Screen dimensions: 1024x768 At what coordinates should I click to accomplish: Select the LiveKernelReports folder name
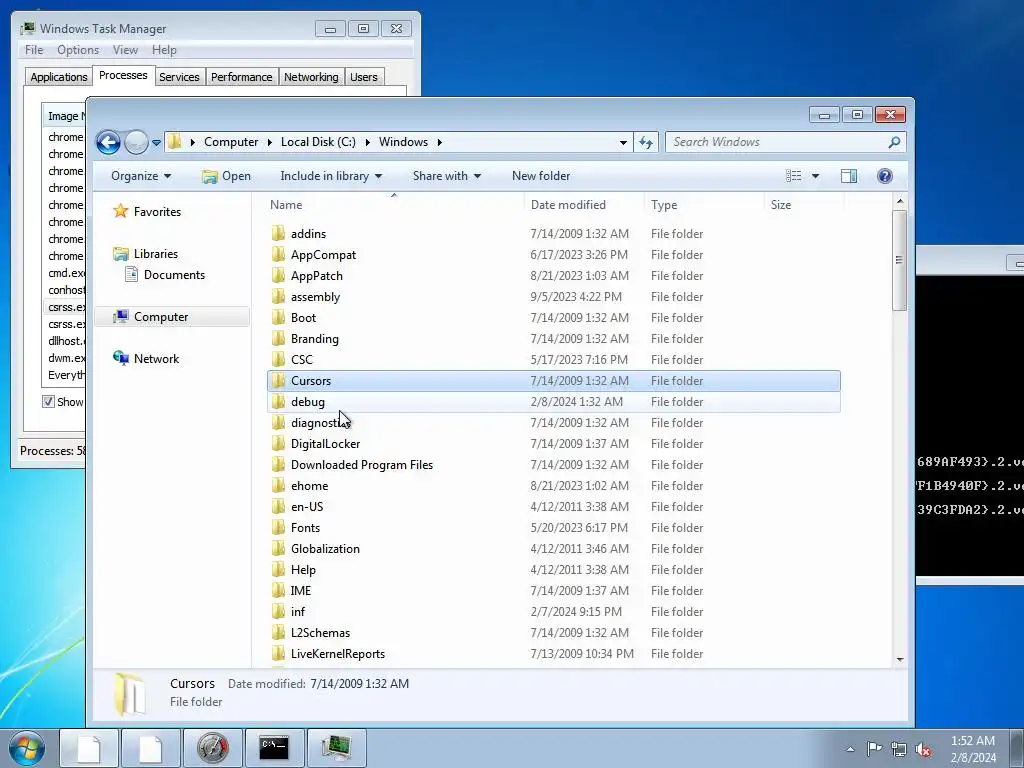click(338, 653)
